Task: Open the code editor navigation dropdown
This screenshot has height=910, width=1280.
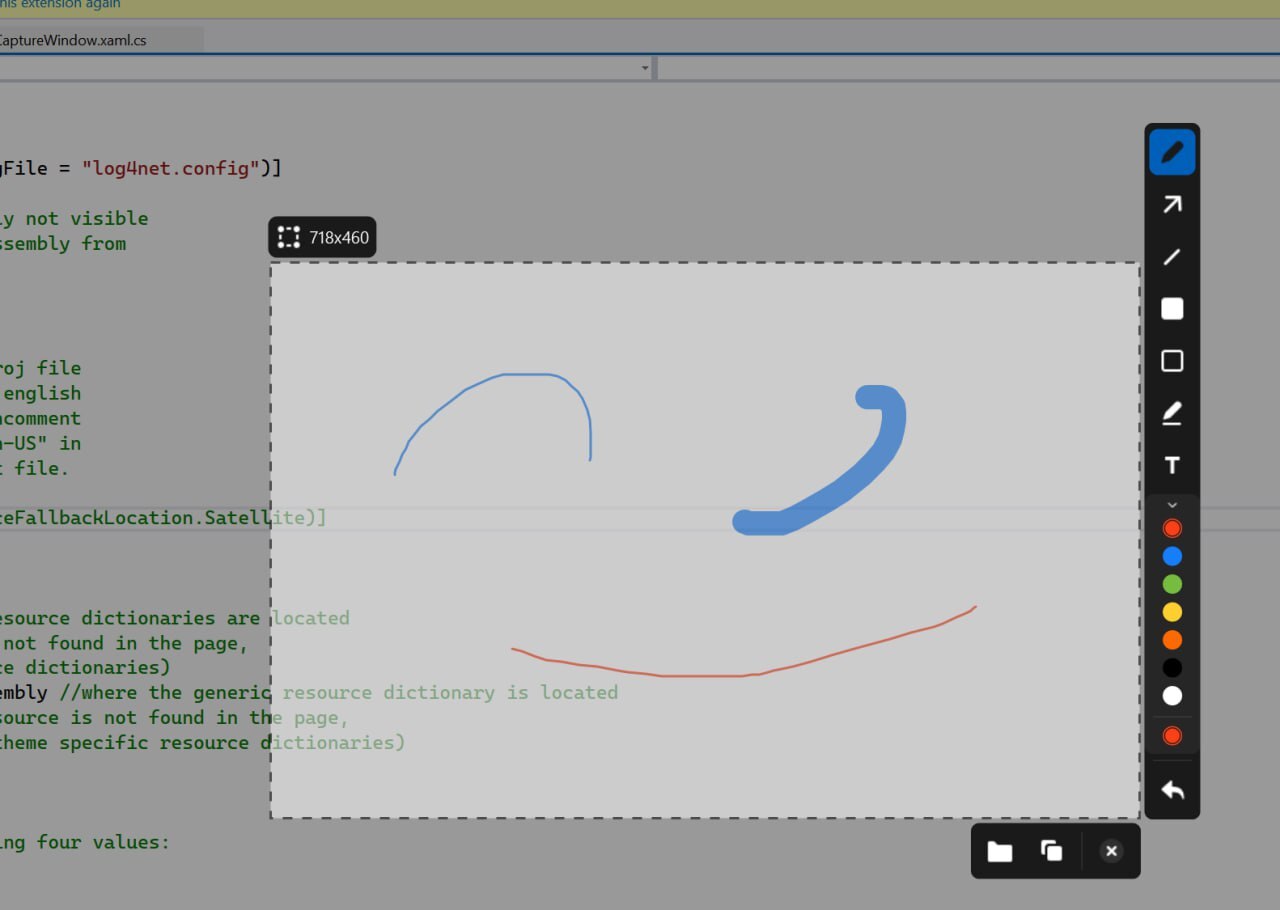Action: coord(645,68)
